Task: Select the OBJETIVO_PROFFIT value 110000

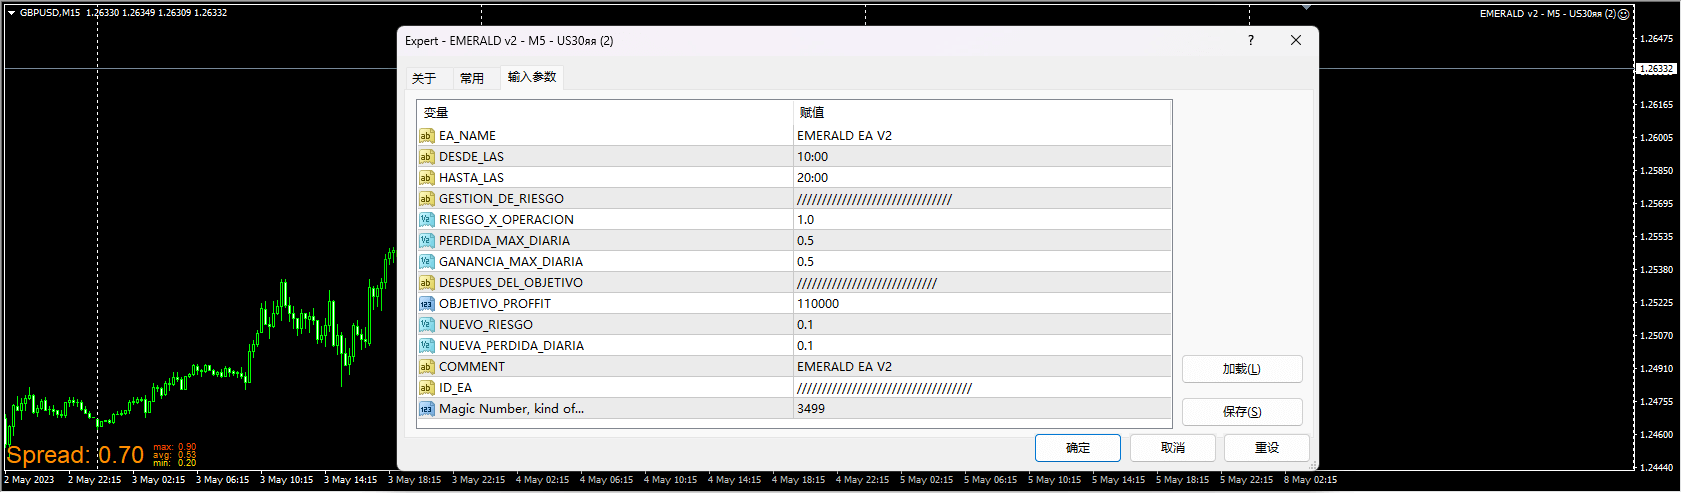Action: (x=982, y=304)
